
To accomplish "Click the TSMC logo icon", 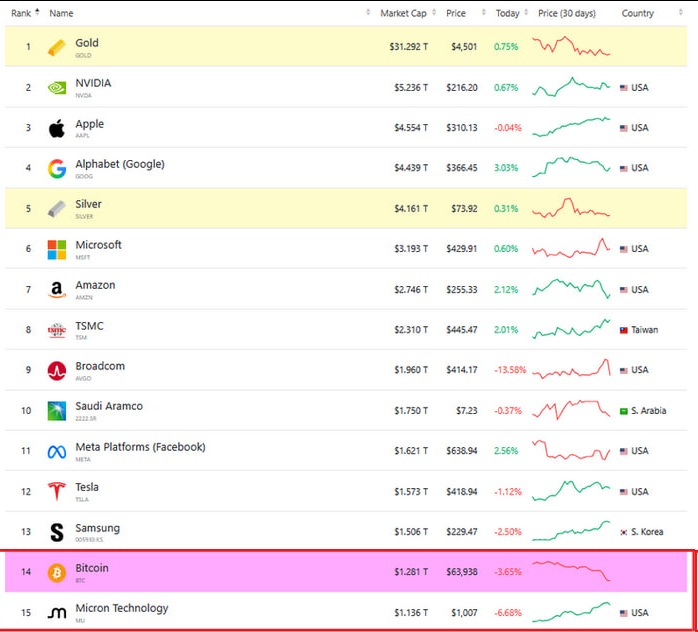I will click(x=57, y=330).
